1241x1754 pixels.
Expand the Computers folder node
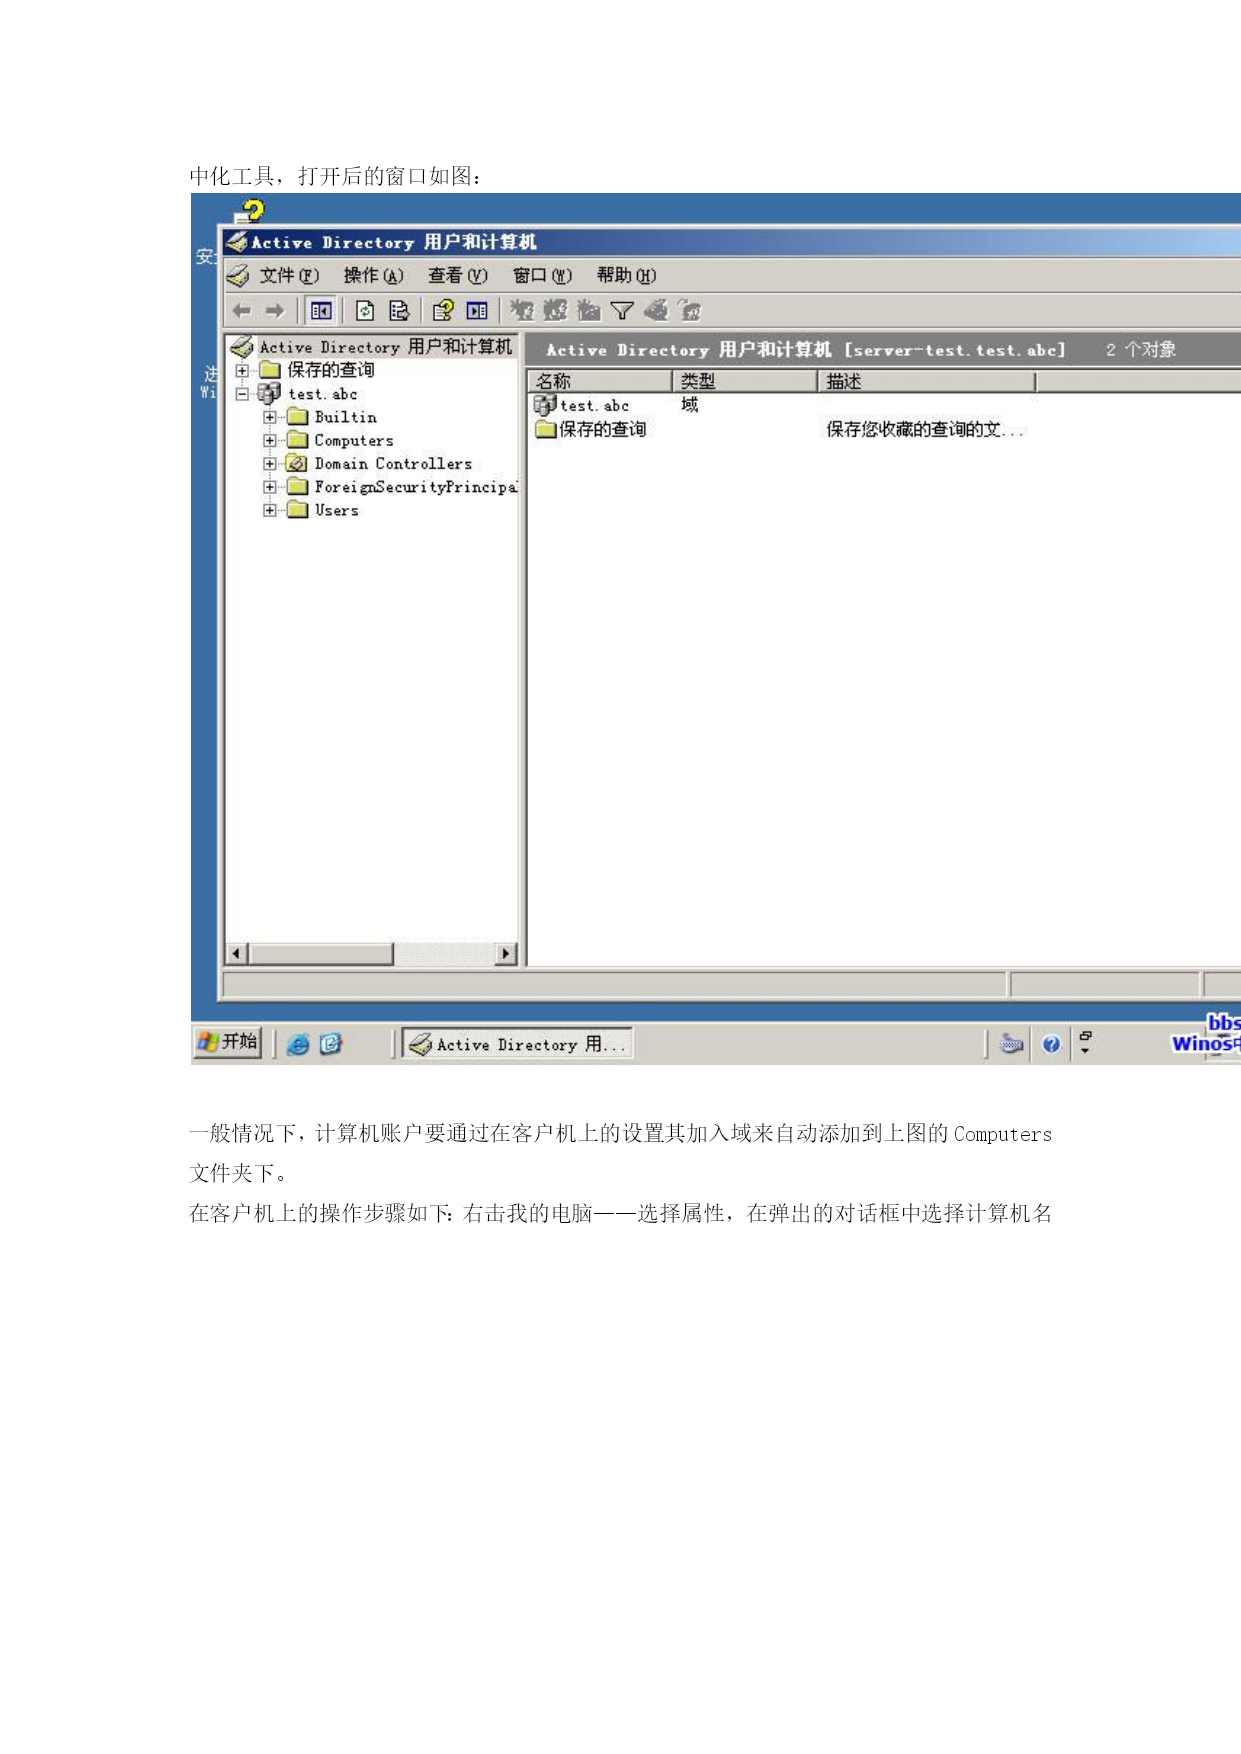click(270, 440)
